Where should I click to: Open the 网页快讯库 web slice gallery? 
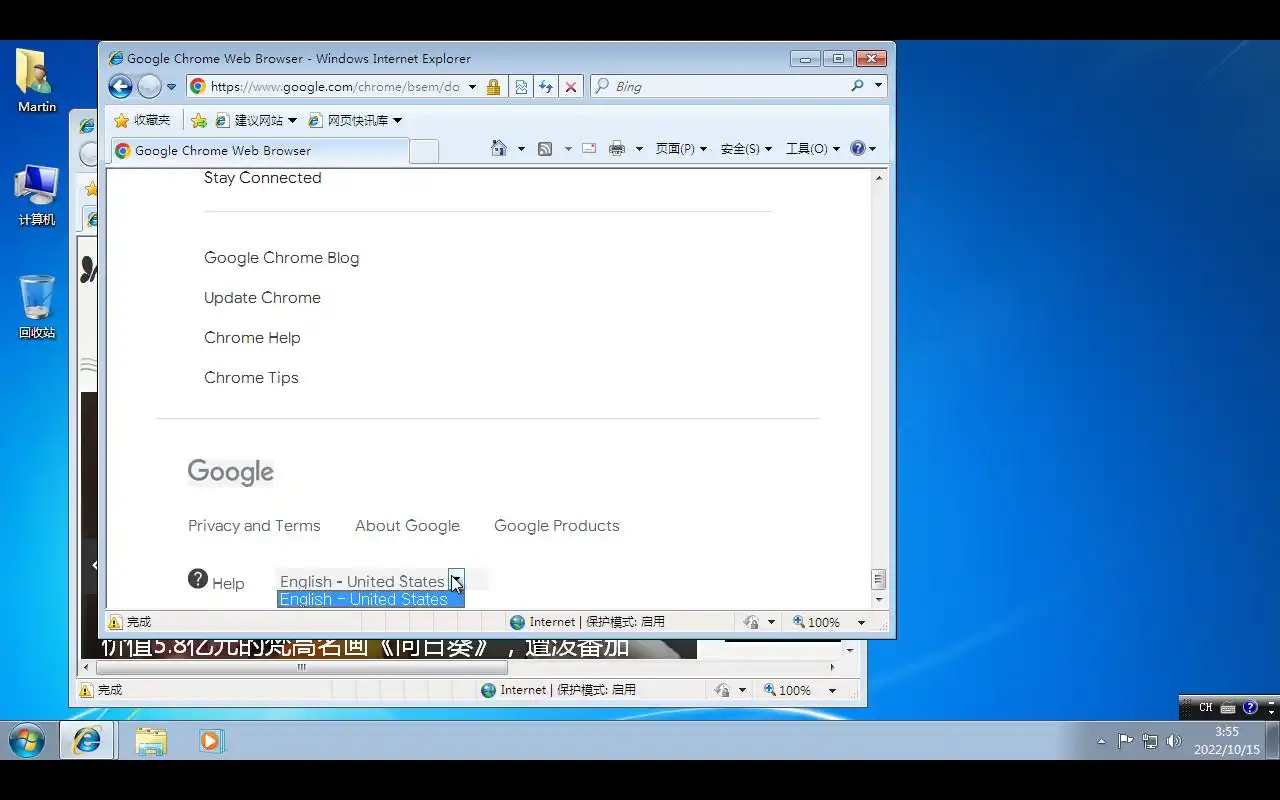tap(355, 120)
